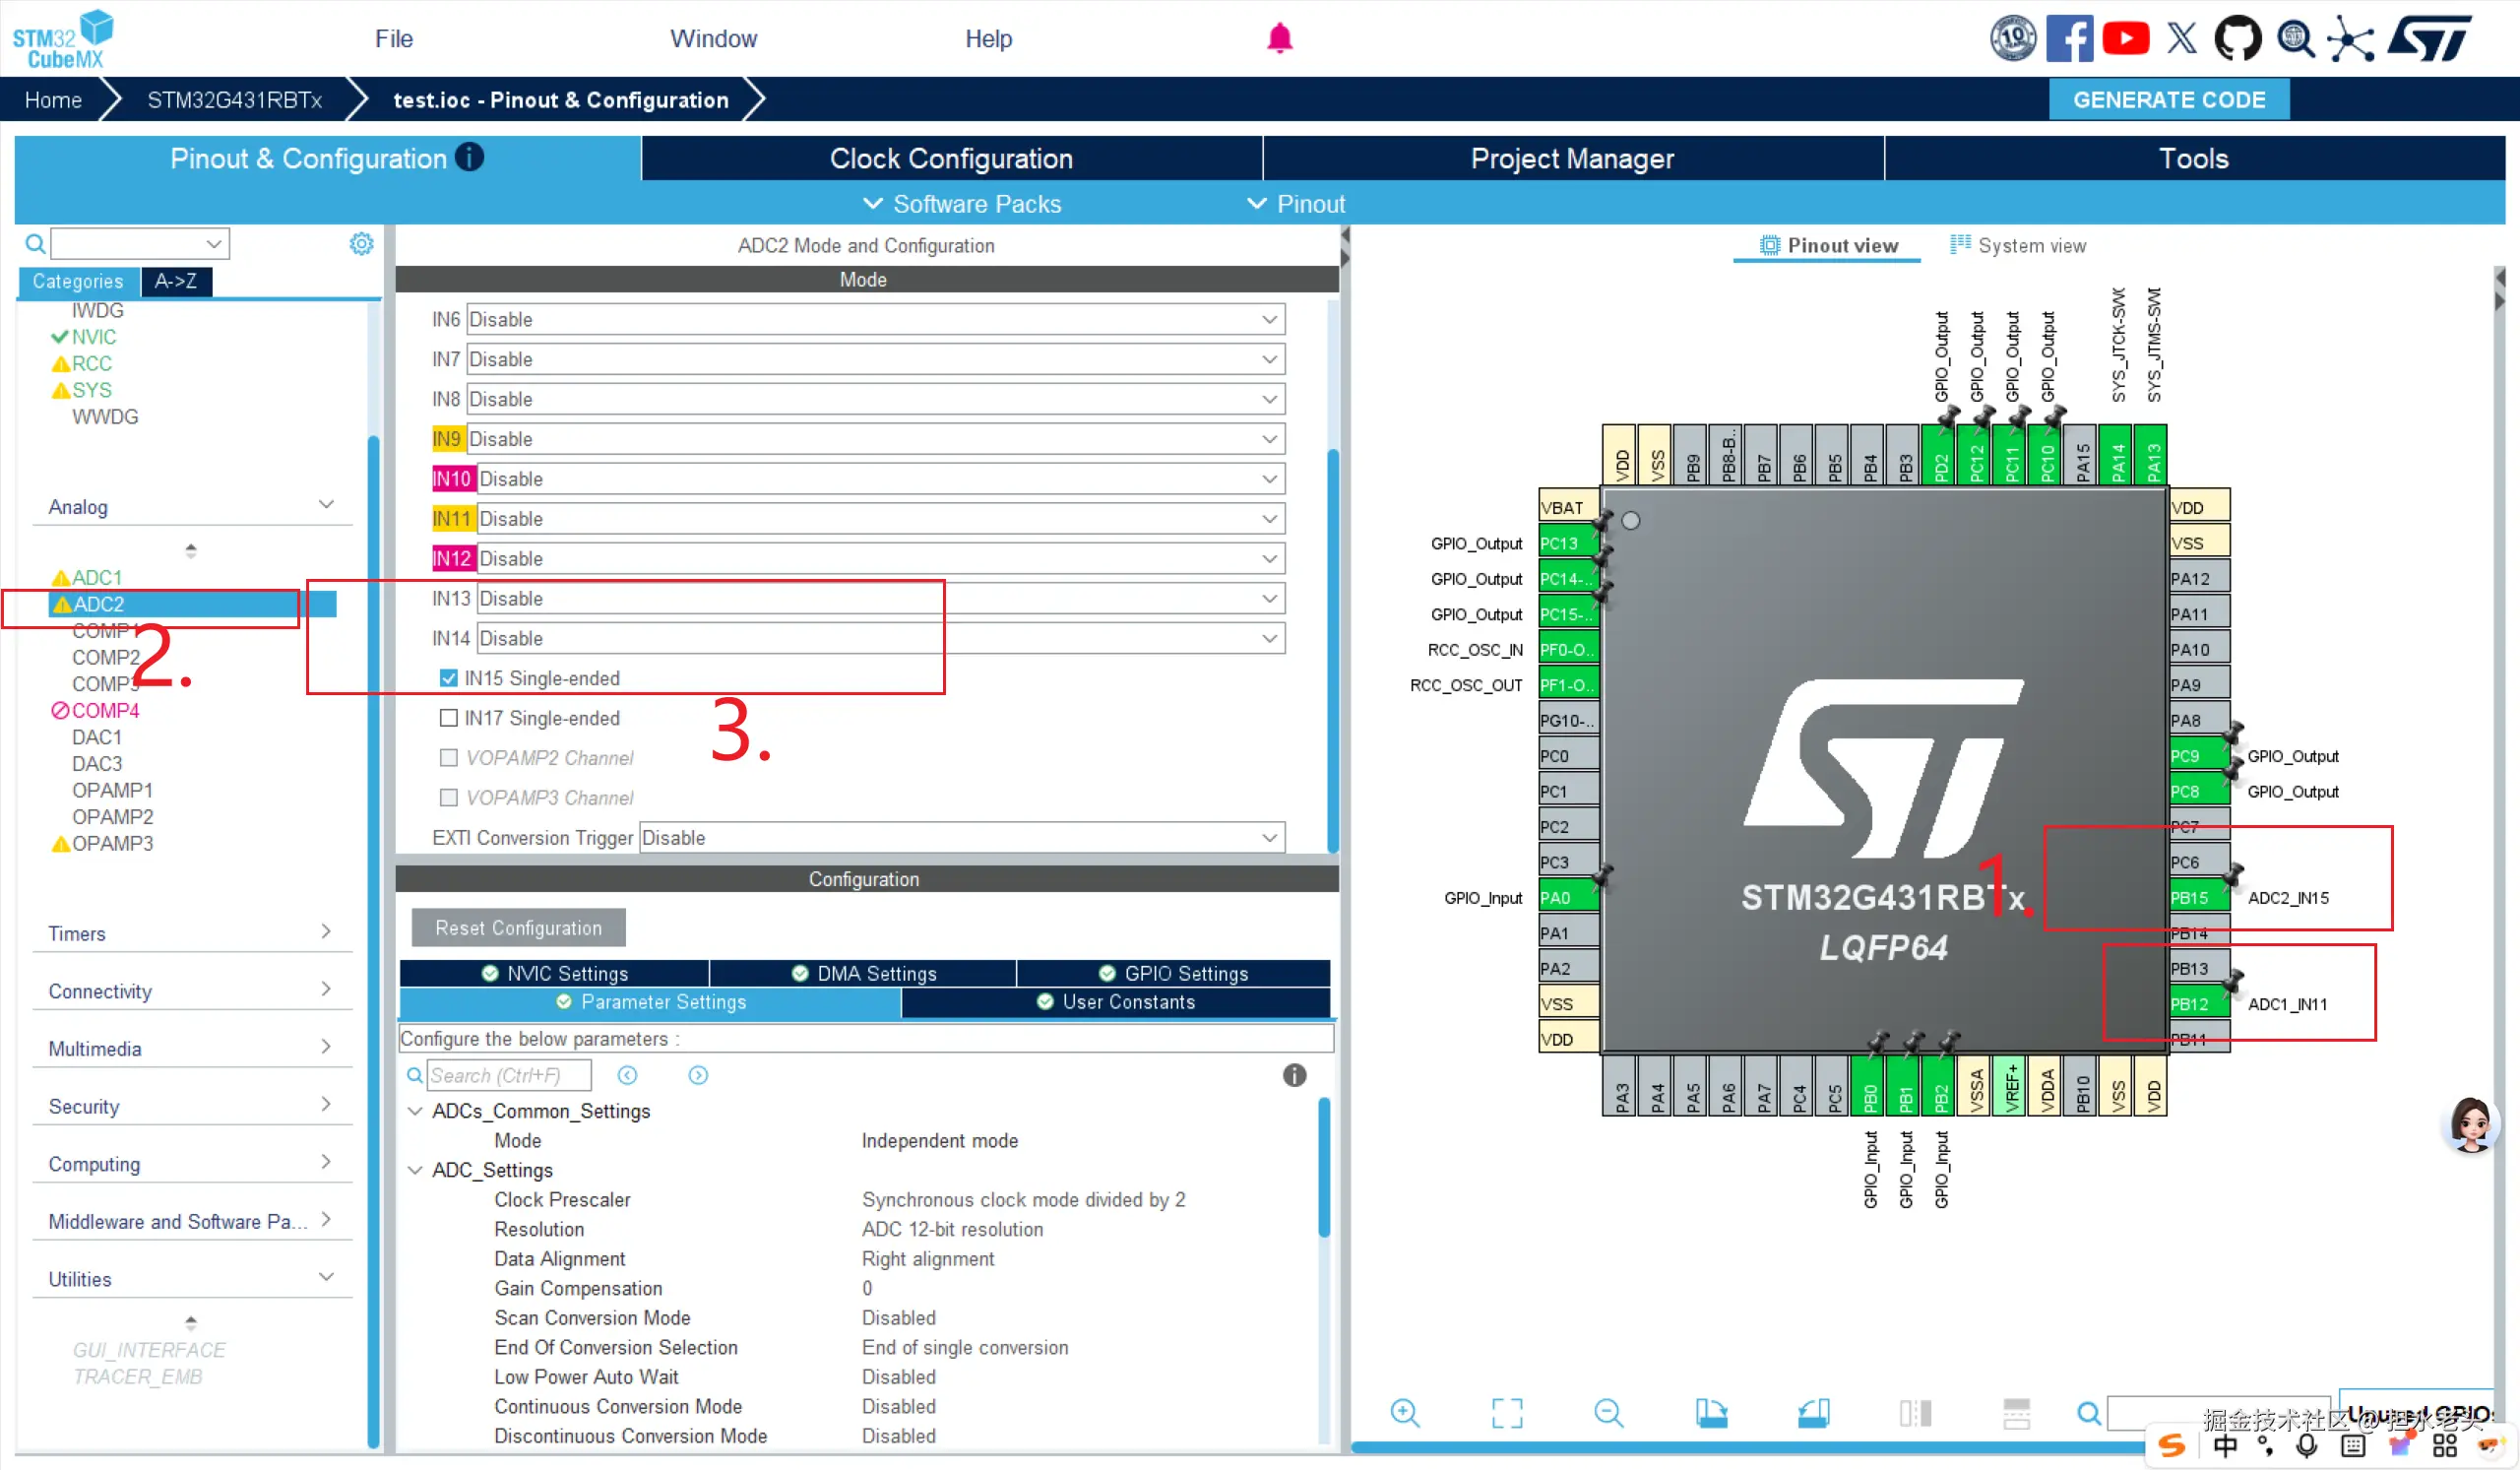Switch to the Clock Configuration tab

pyautogui.click(x=952, y=158)
